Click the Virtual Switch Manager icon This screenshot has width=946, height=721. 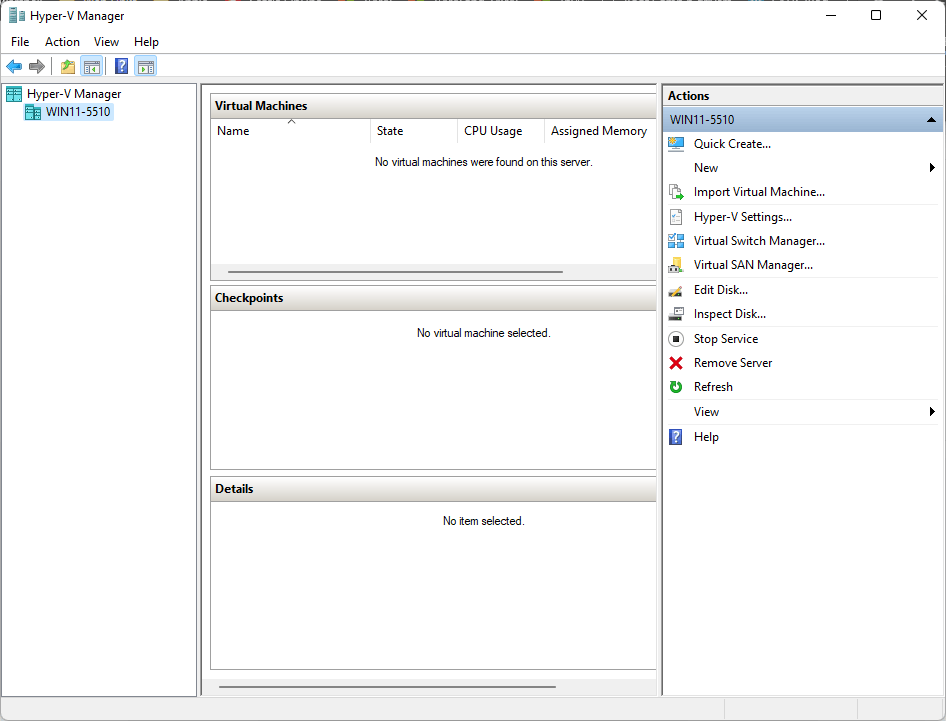click(x=676, y=241)
